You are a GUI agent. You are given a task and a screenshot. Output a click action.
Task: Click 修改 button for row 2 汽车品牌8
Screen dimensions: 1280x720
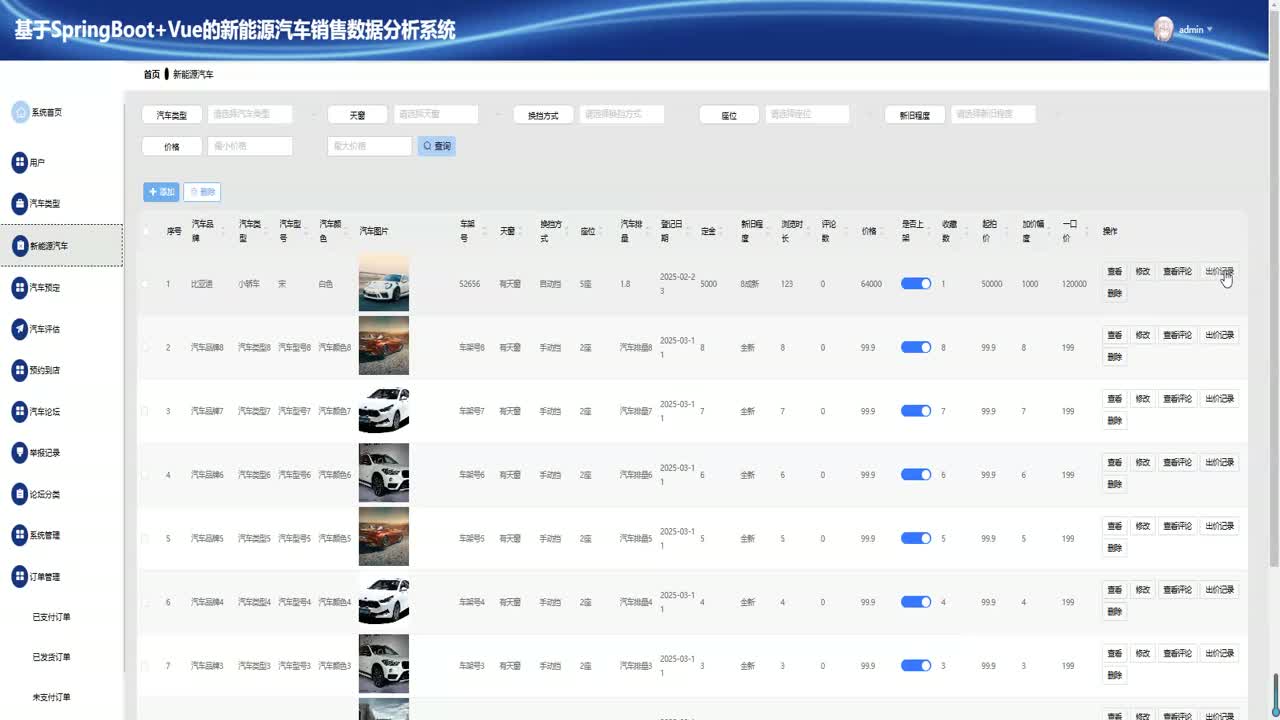click(x=1143, y=335)
